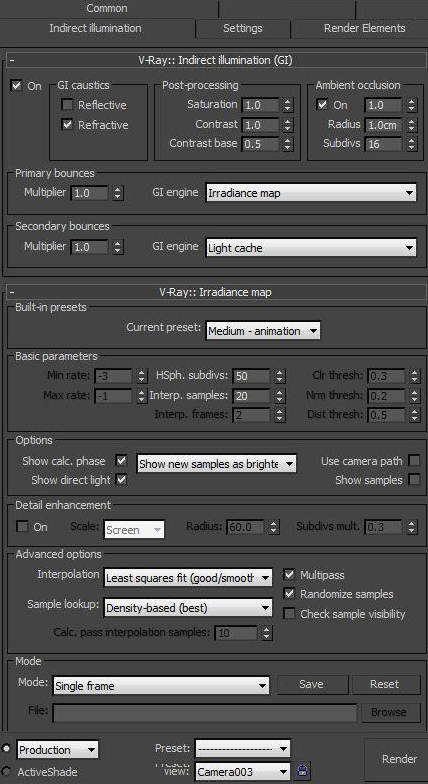
Task: Toggle Show direct light checkbox
Action: click(x=121, y=480)
